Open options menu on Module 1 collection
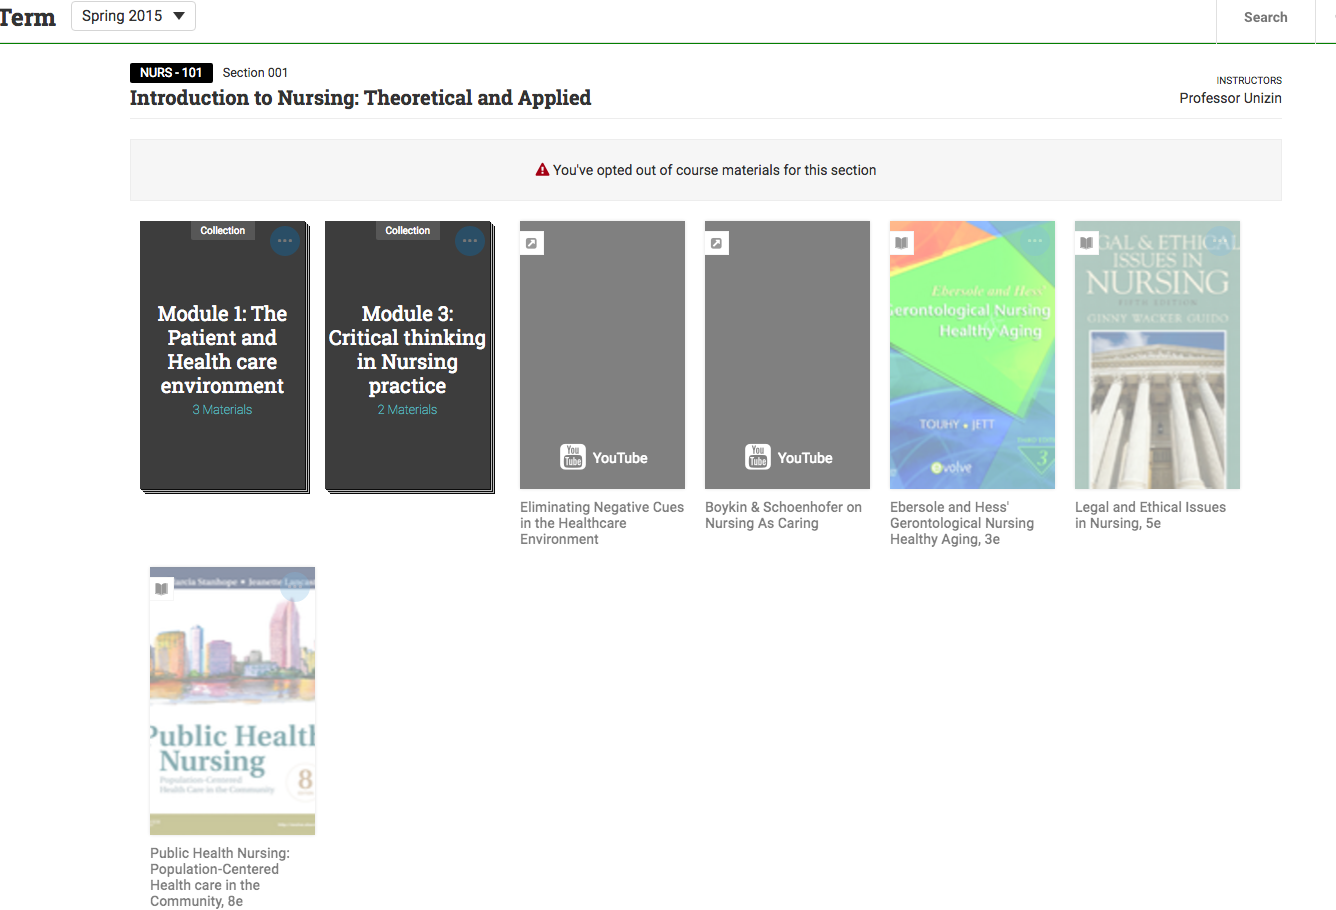Image resolution: width=1336 pixels, height=910 pixels. coord(285,241)
